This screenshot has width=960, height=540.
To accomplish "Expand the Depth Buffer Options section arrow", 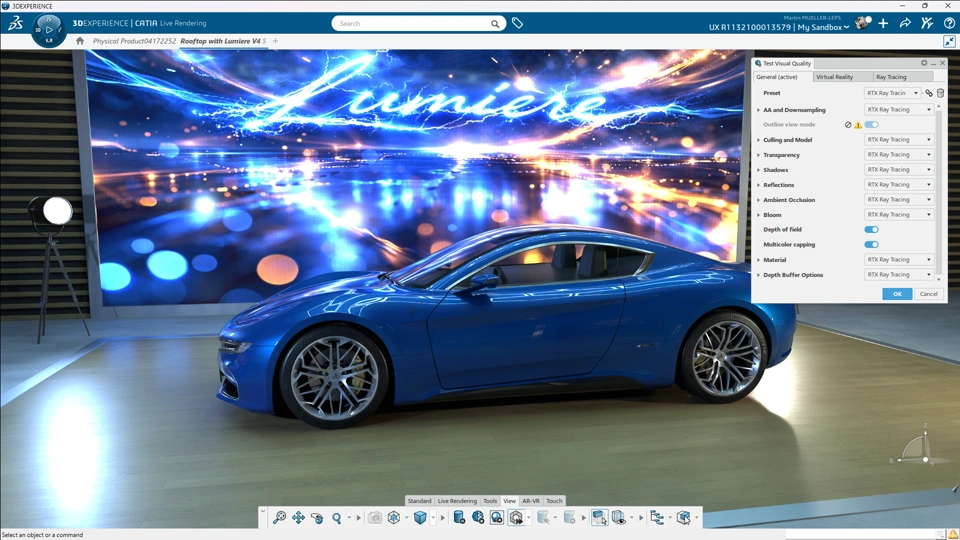I will [759, 275].
